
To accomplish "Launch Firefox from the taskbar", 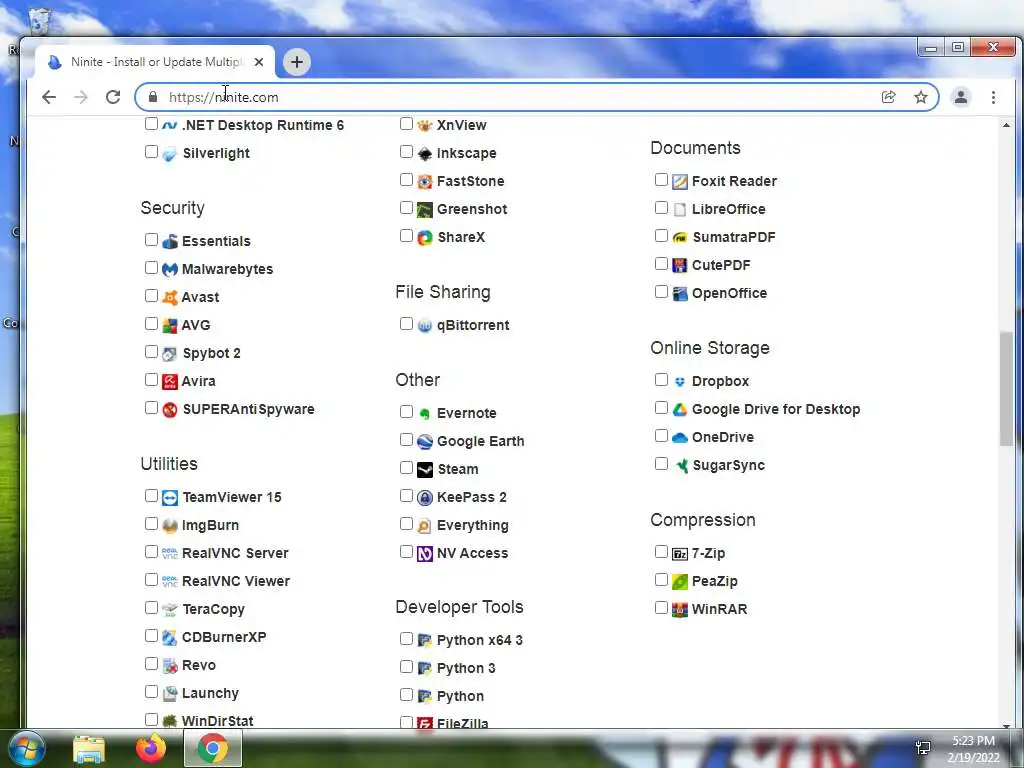I will [151, 749].
